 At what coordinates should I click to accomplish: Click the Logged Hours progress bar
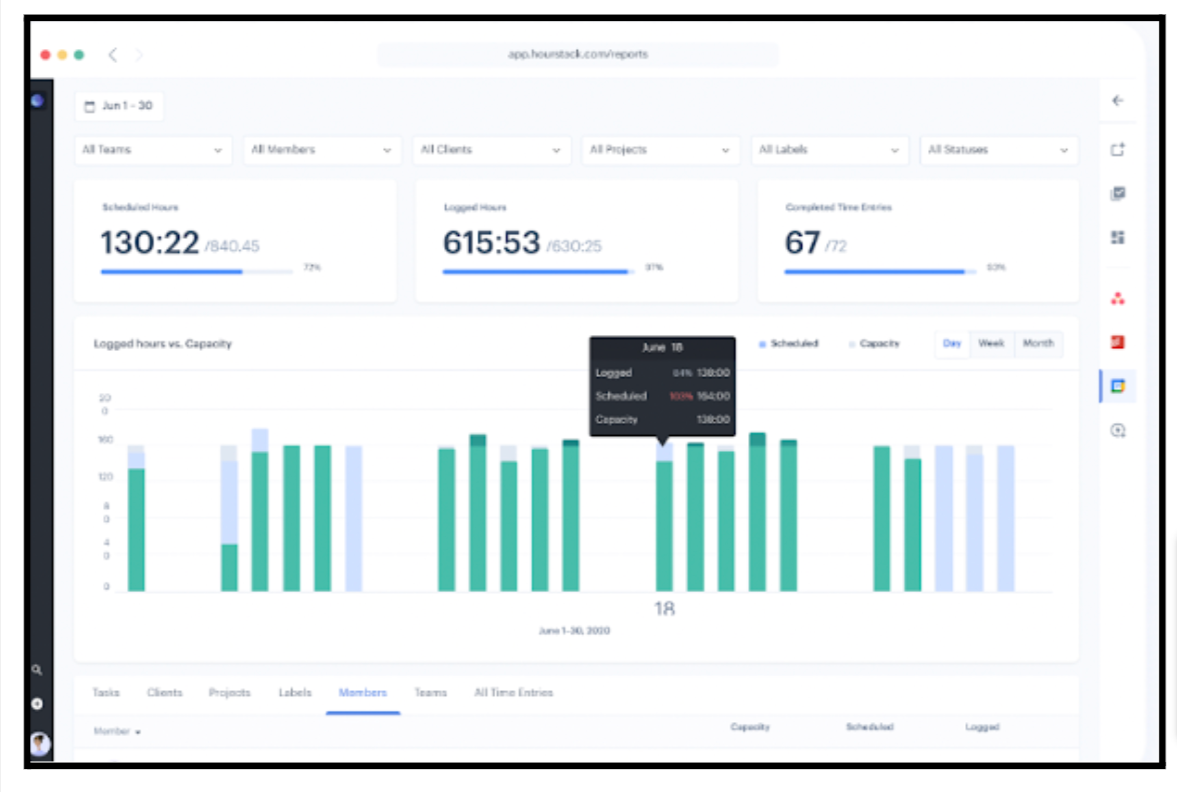point(540,271)
